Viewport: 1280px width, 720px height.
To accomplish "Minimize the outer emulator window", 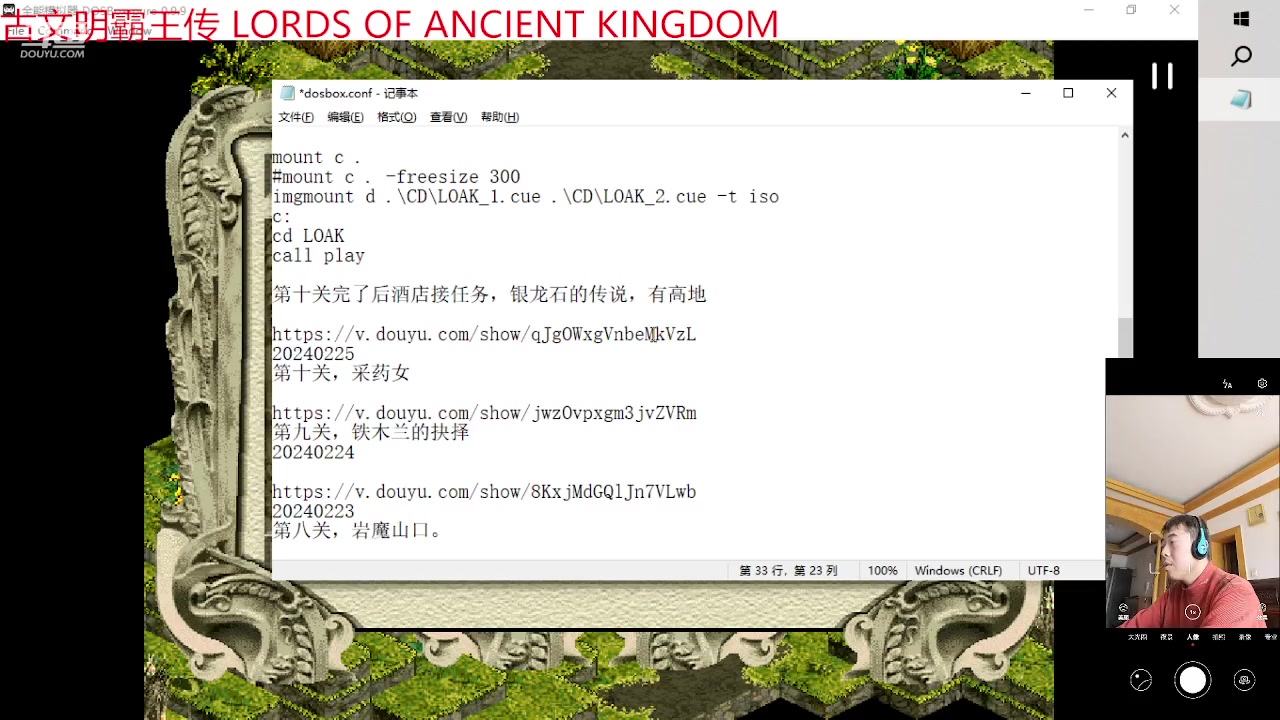I will [1088, 10].
